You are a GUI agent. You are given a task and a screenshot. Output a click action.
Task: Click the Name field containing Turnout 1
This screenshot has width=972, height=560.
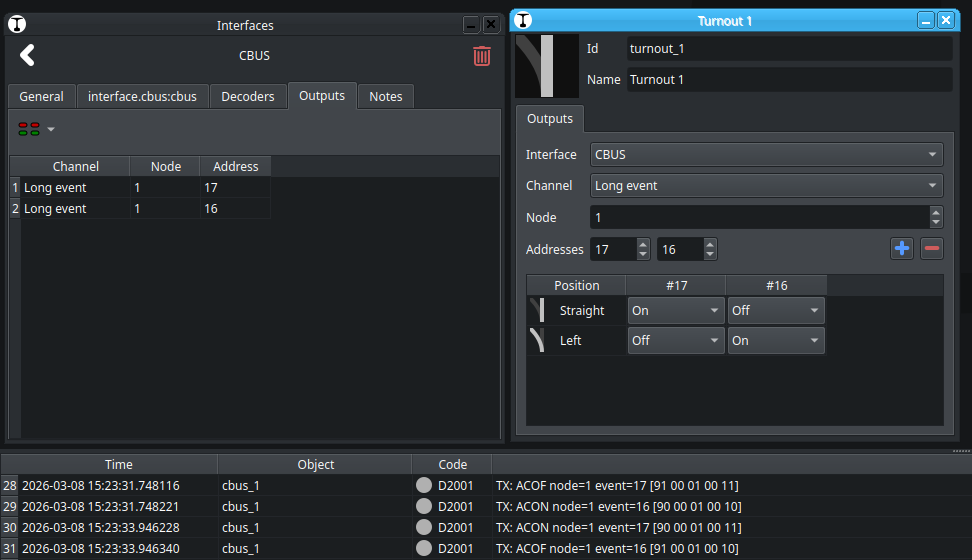[x=788, y=80]
